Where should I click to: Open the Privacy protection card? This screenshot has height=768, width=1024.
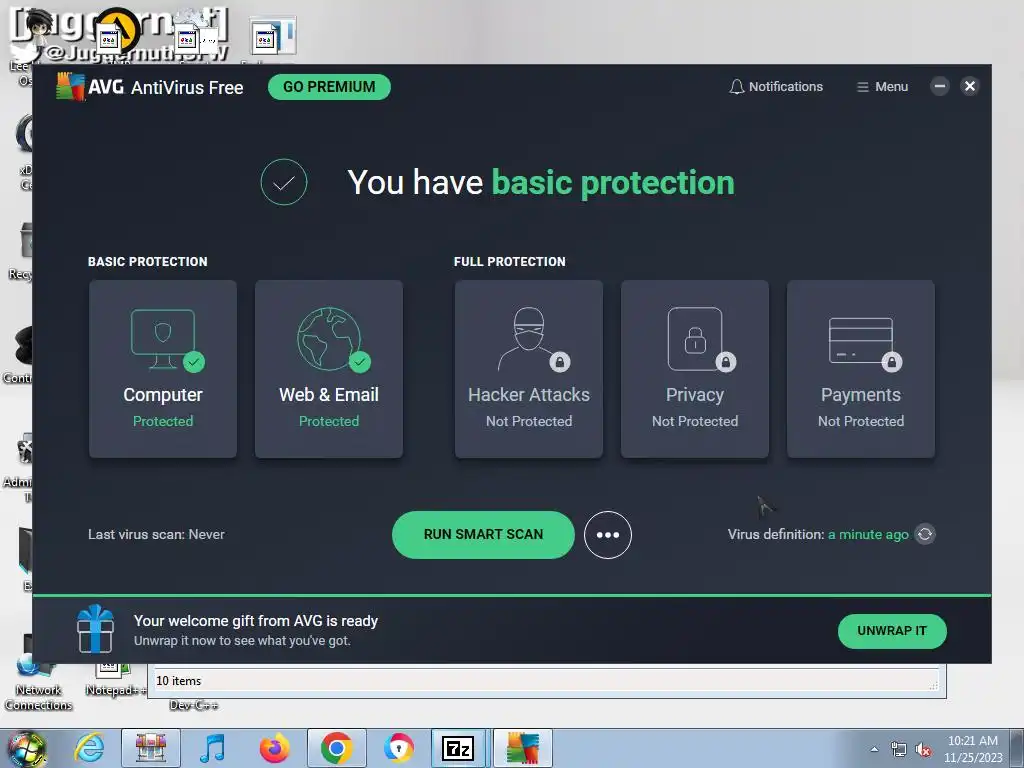pyautogui.click(x=695, y=369)
